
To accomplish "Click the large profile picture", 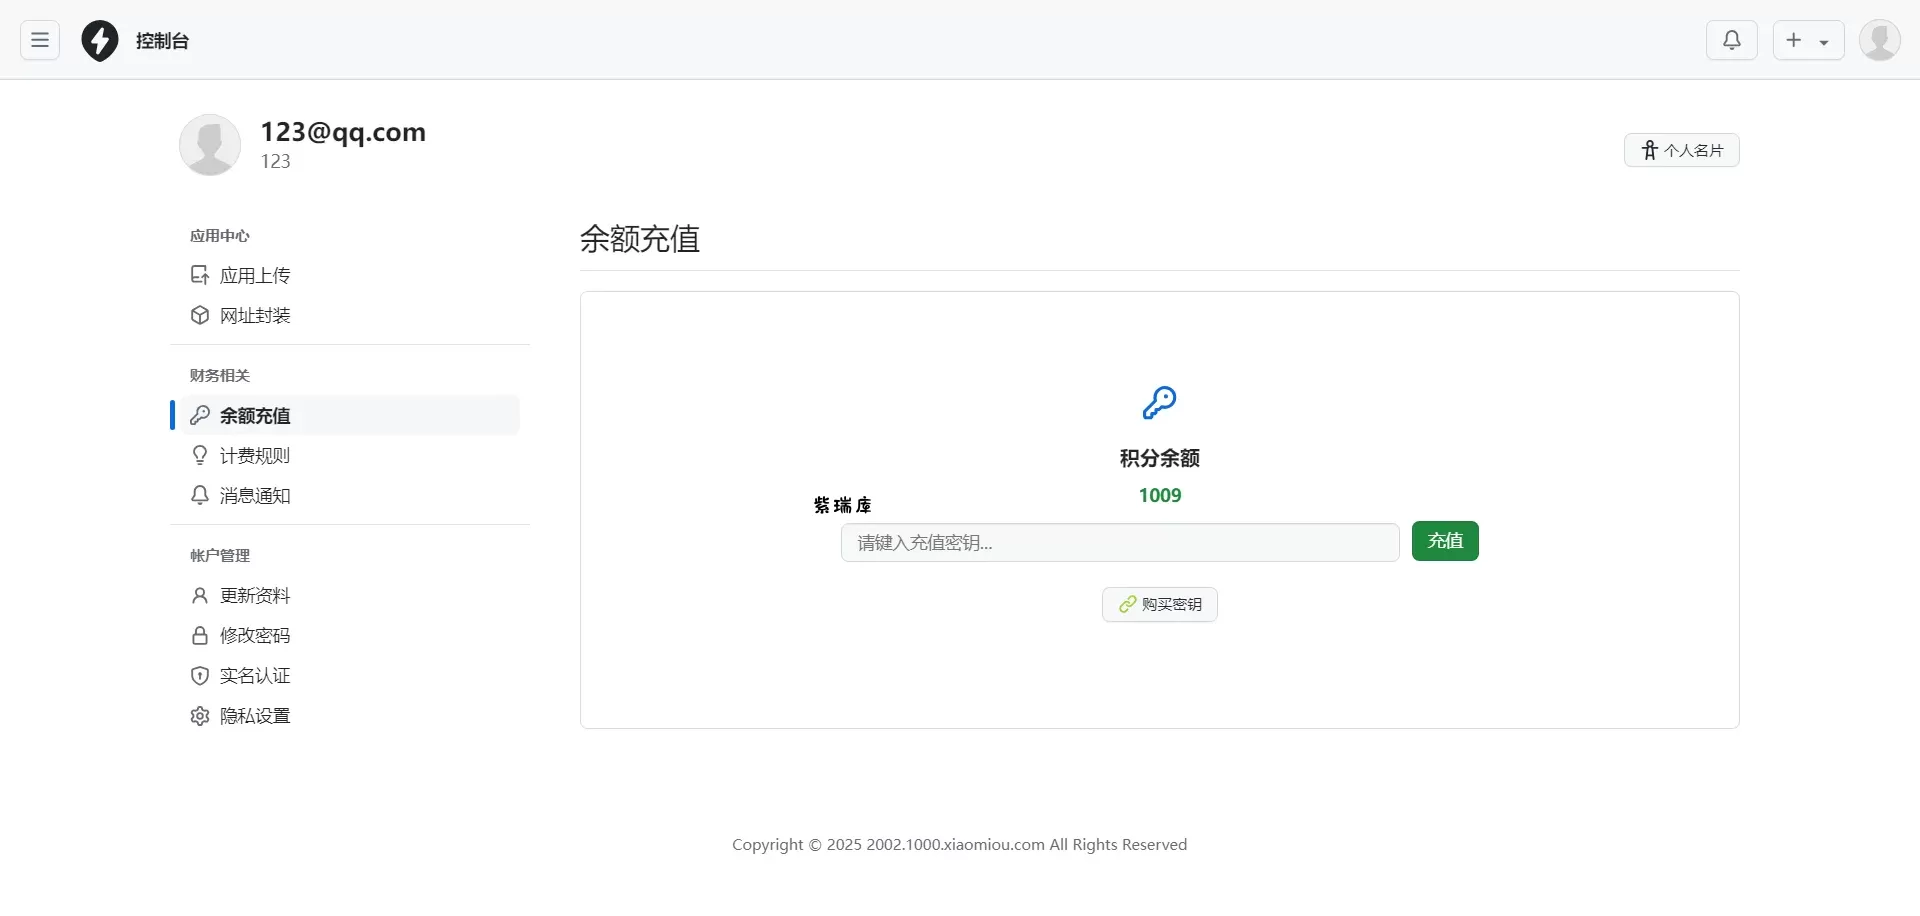I will pyautogui.click(x=210, y=145).
